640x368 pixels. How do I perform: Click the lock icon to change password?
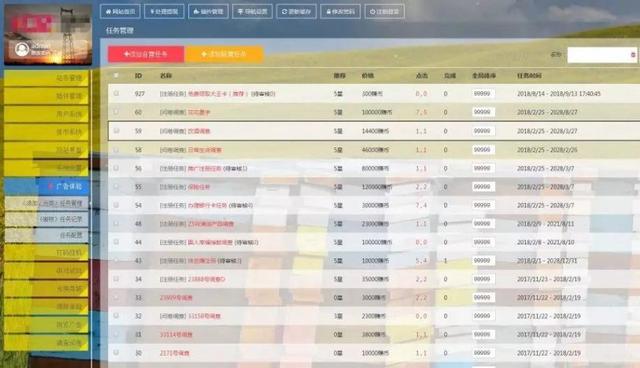click(x=329, y=11)
